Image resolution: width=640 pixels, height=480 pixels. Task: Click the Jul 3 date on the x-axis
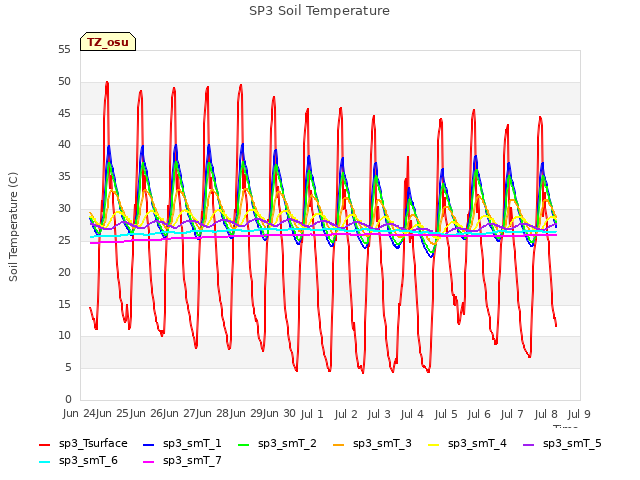click(379, 415)
